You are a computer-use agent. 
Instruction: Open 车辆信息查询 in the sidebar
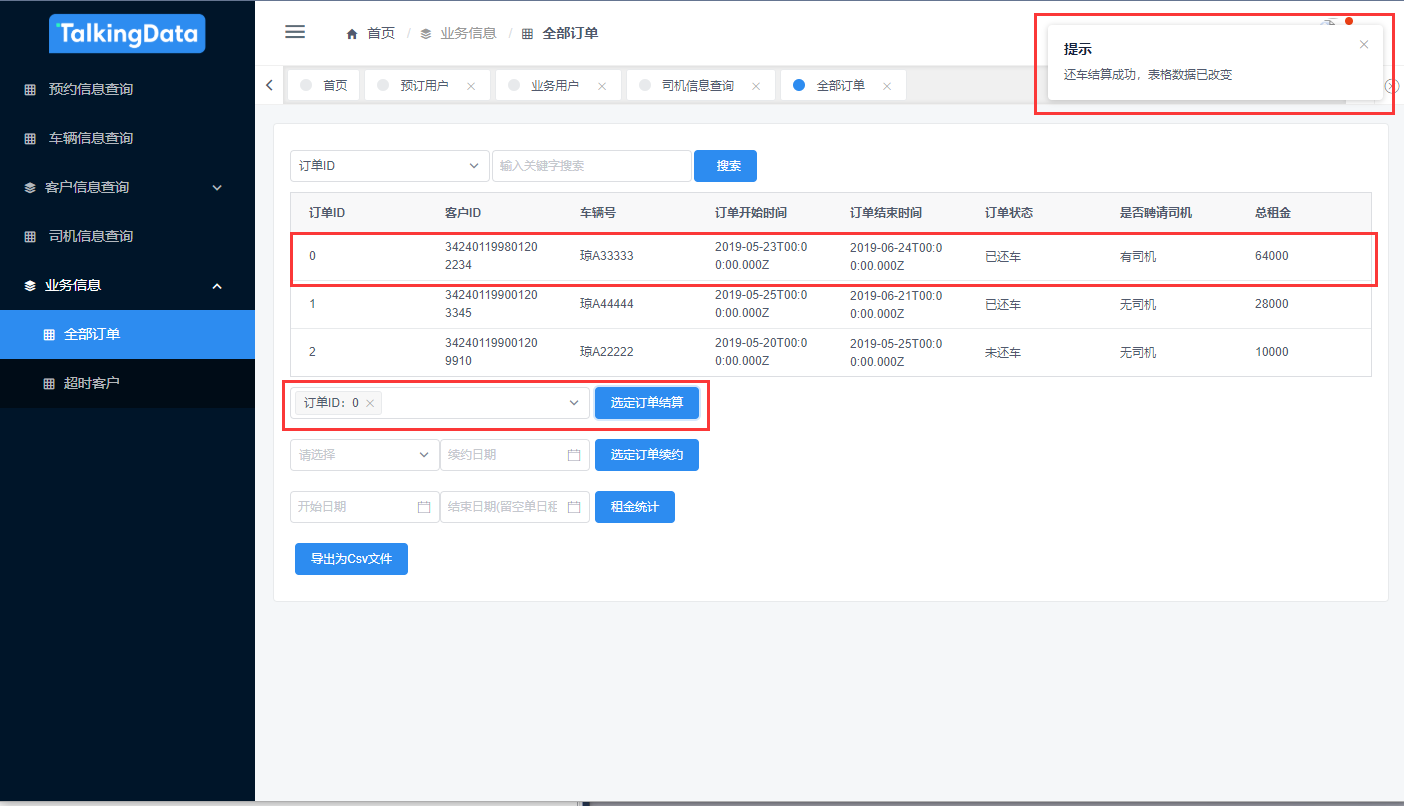(127, 138)
